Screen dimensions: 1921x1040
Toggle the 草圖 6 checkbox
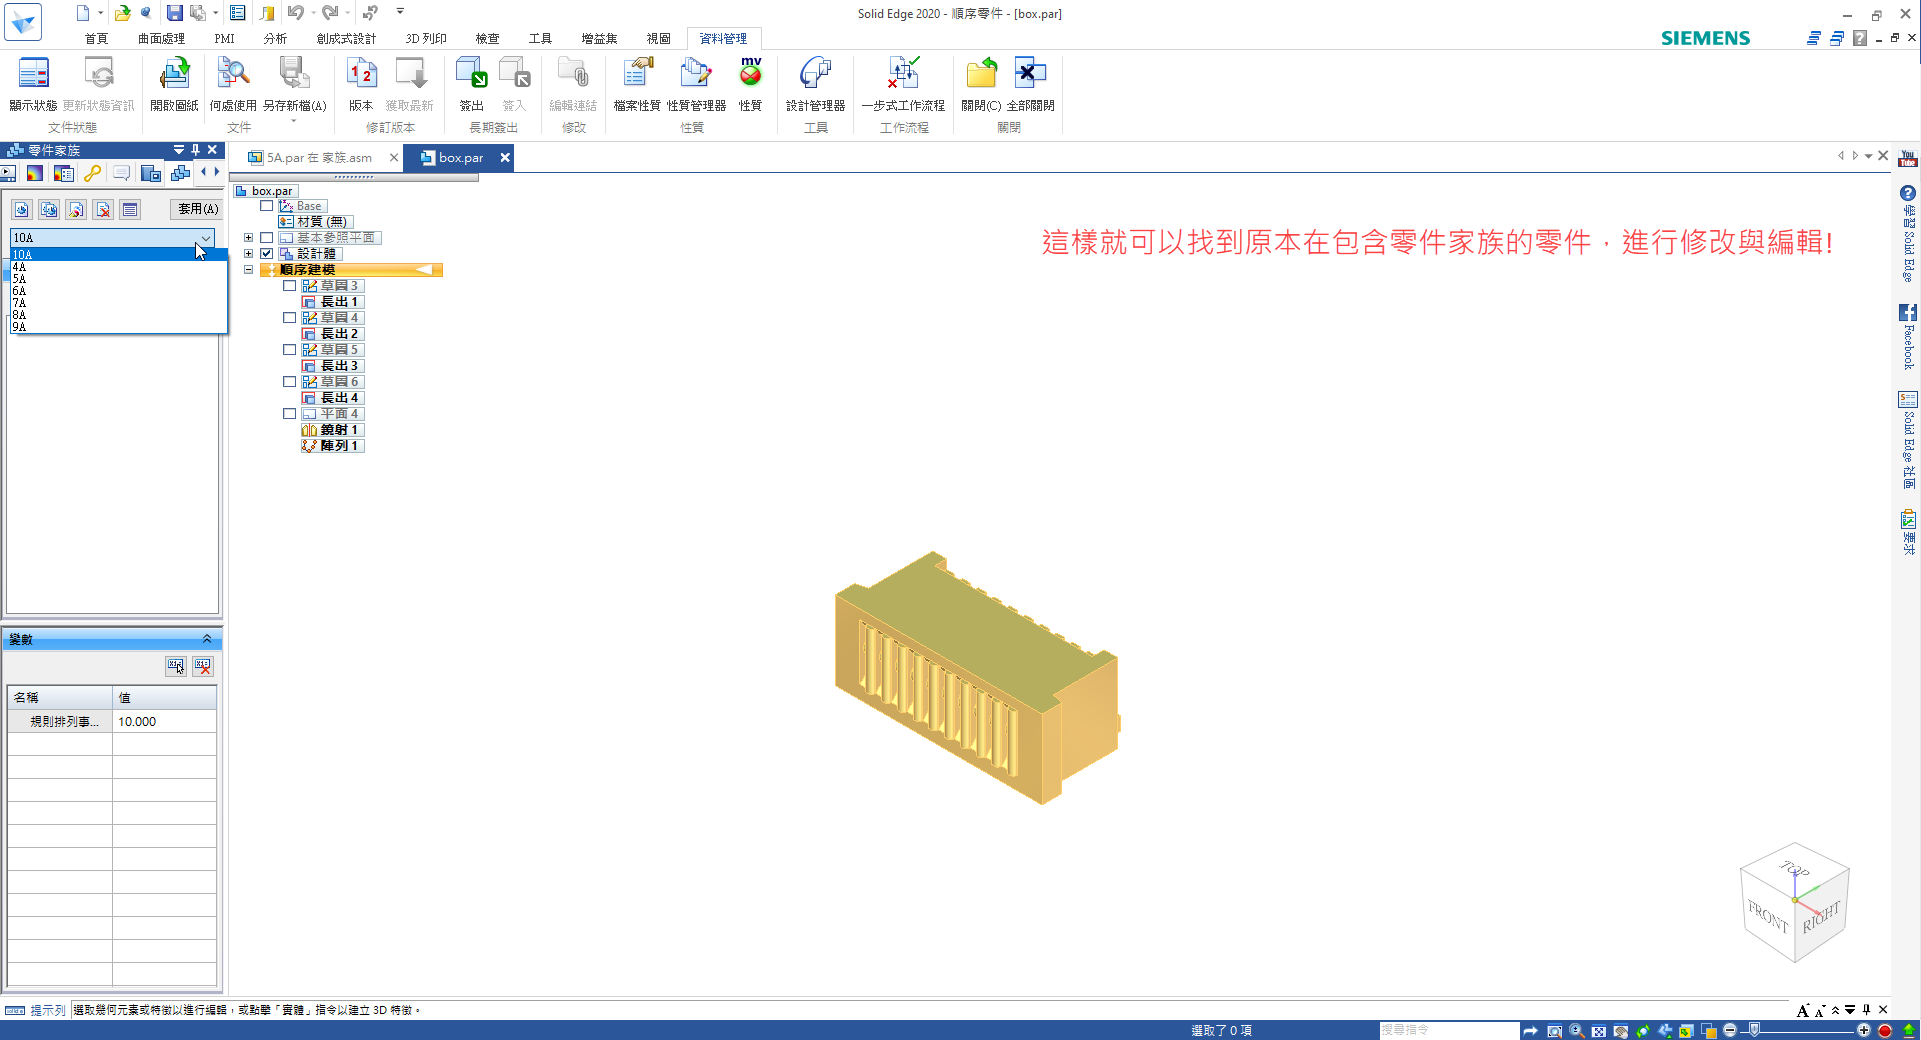pos(289,382)
